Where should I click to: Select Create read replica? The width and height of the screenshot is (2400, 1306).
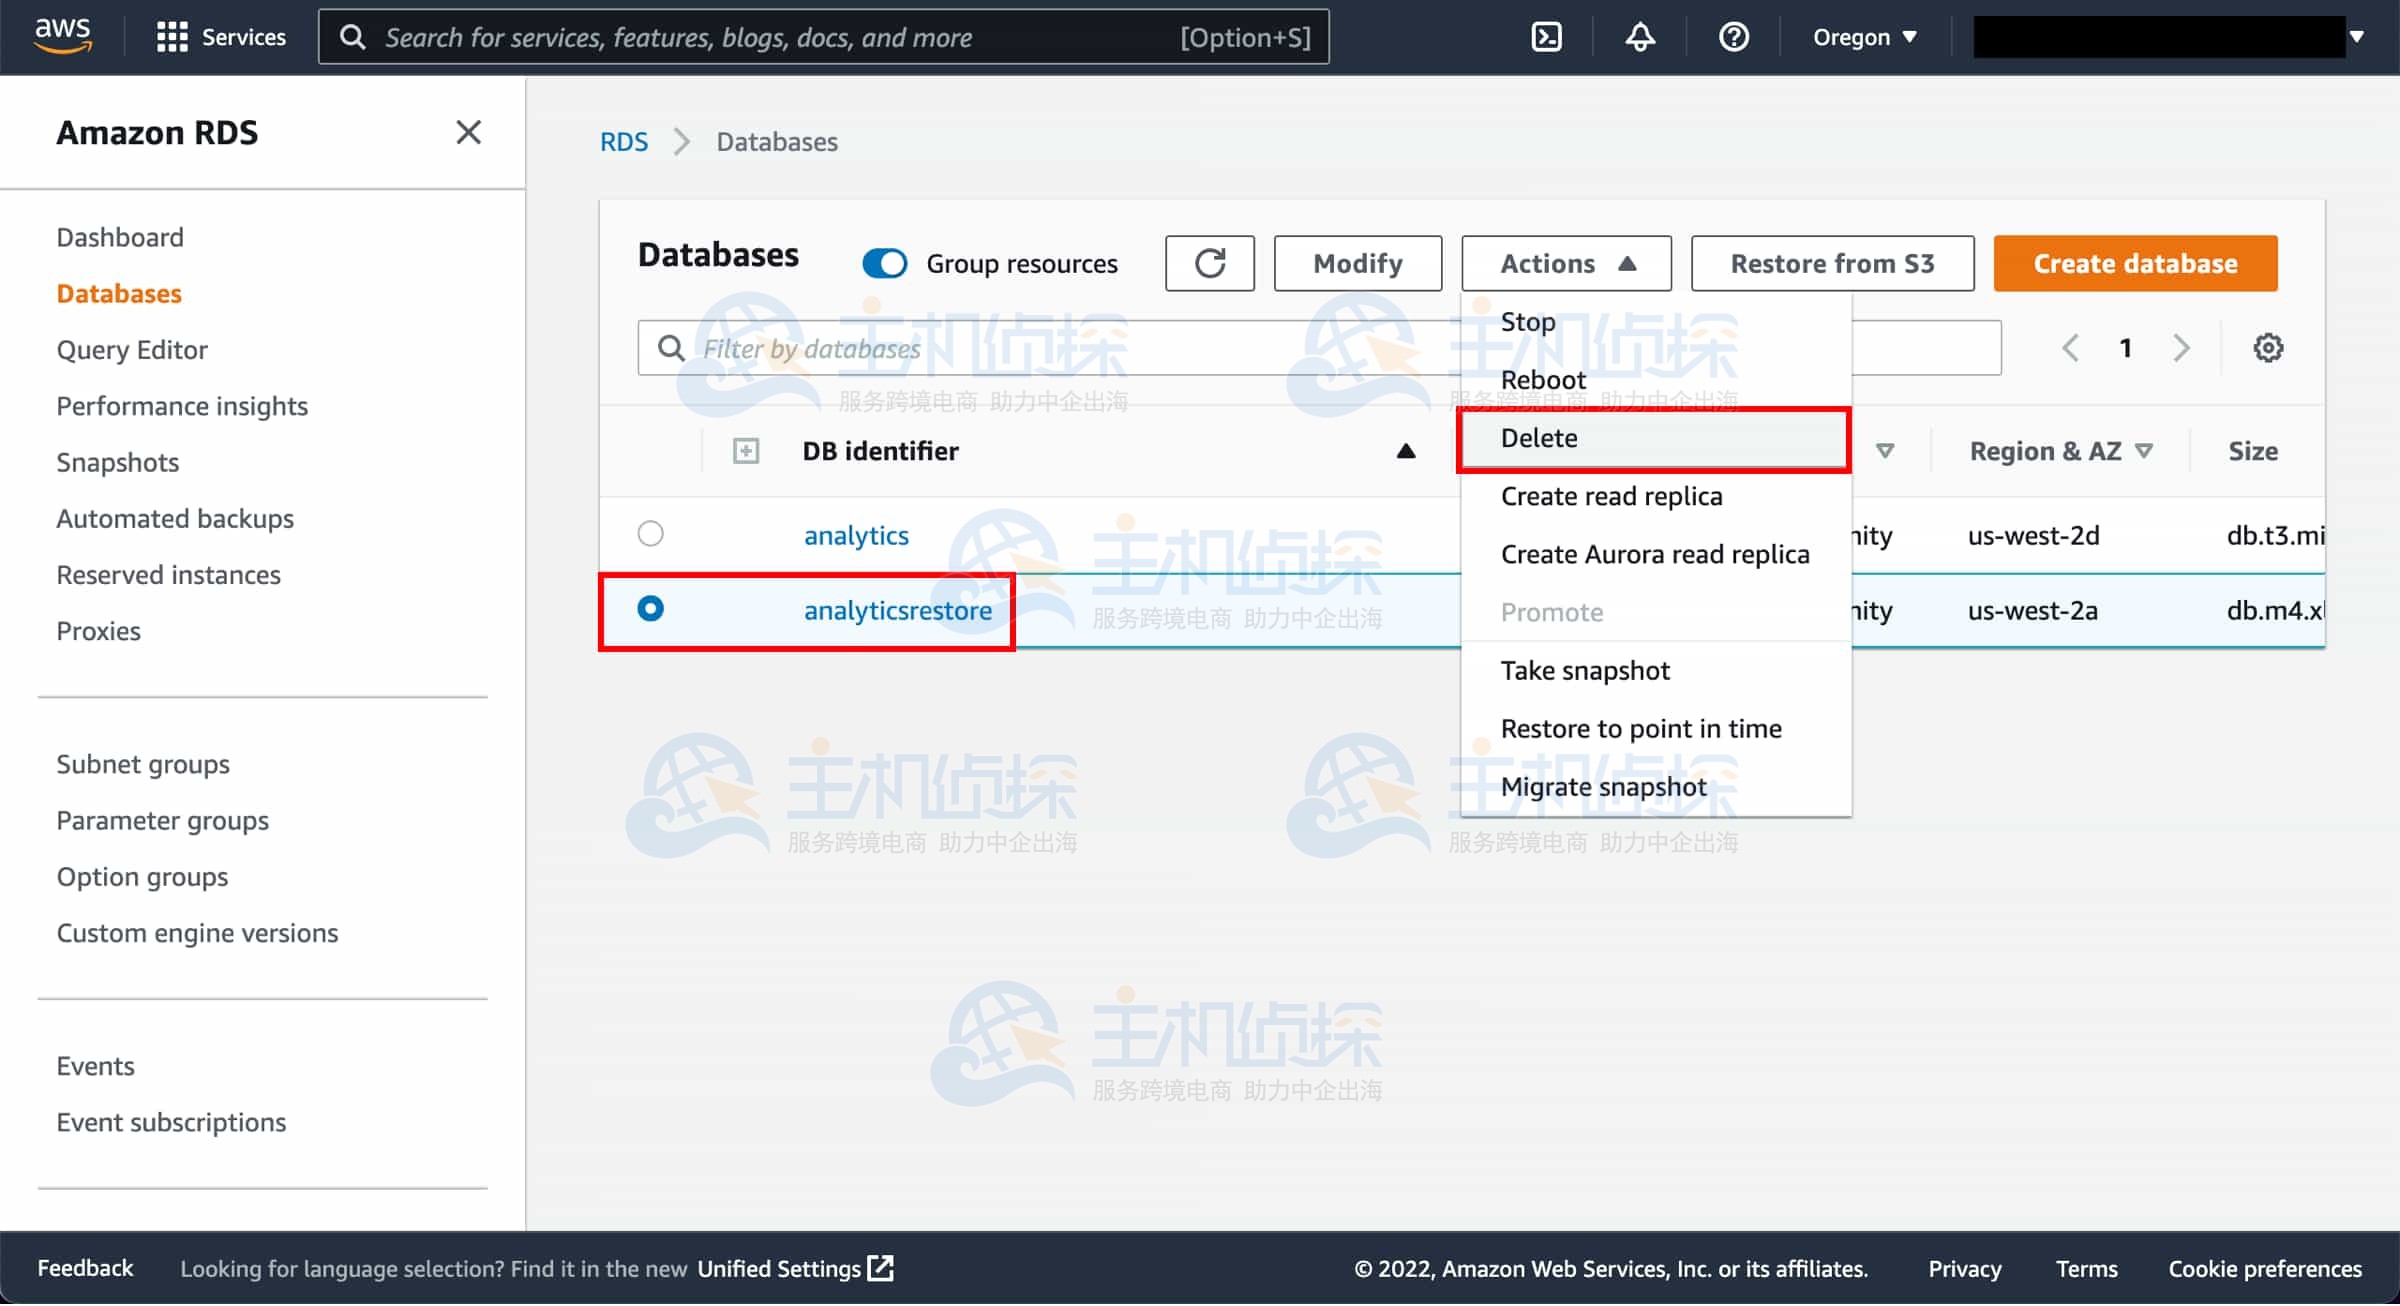[1655, 496]
